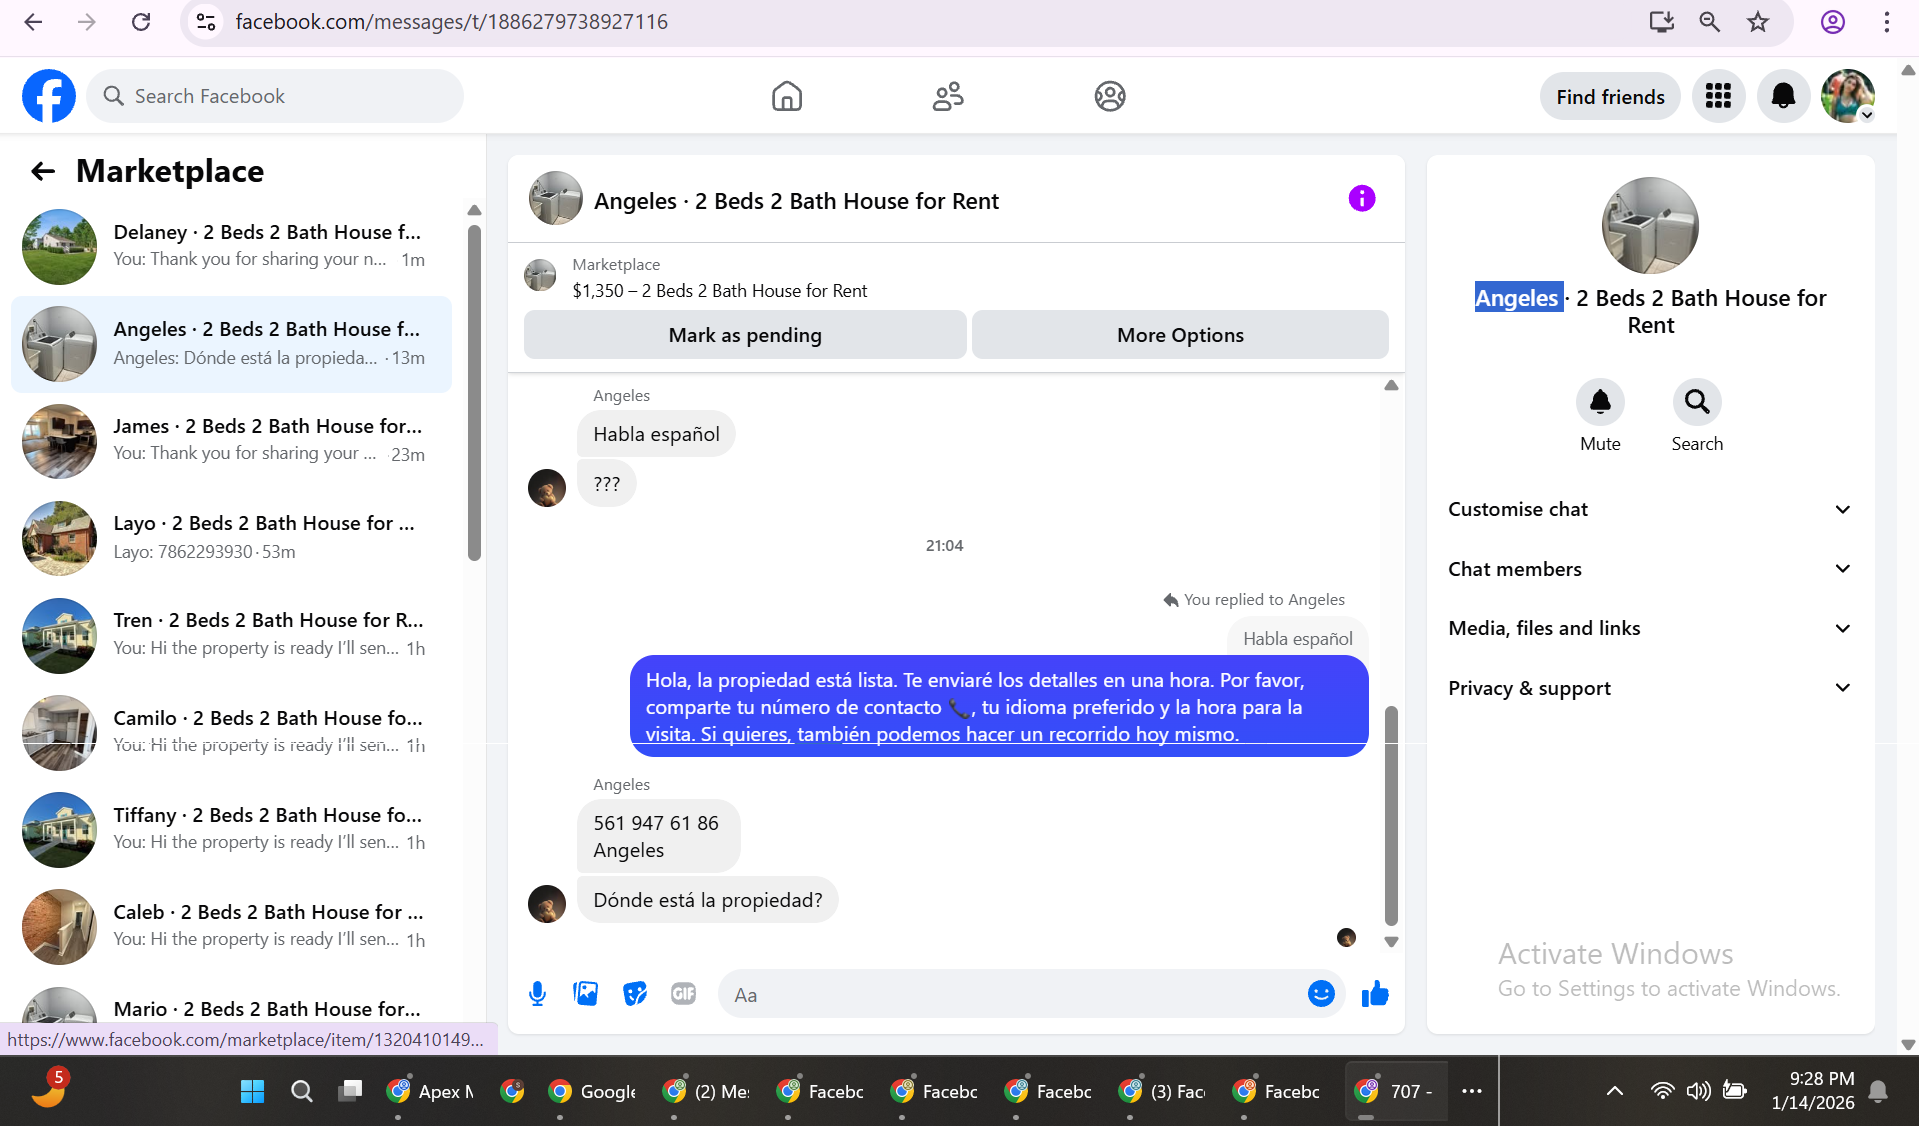The image size is (1919, 1126).
Task: Click the chat header title Angeles listing
Action: [796, 201]
